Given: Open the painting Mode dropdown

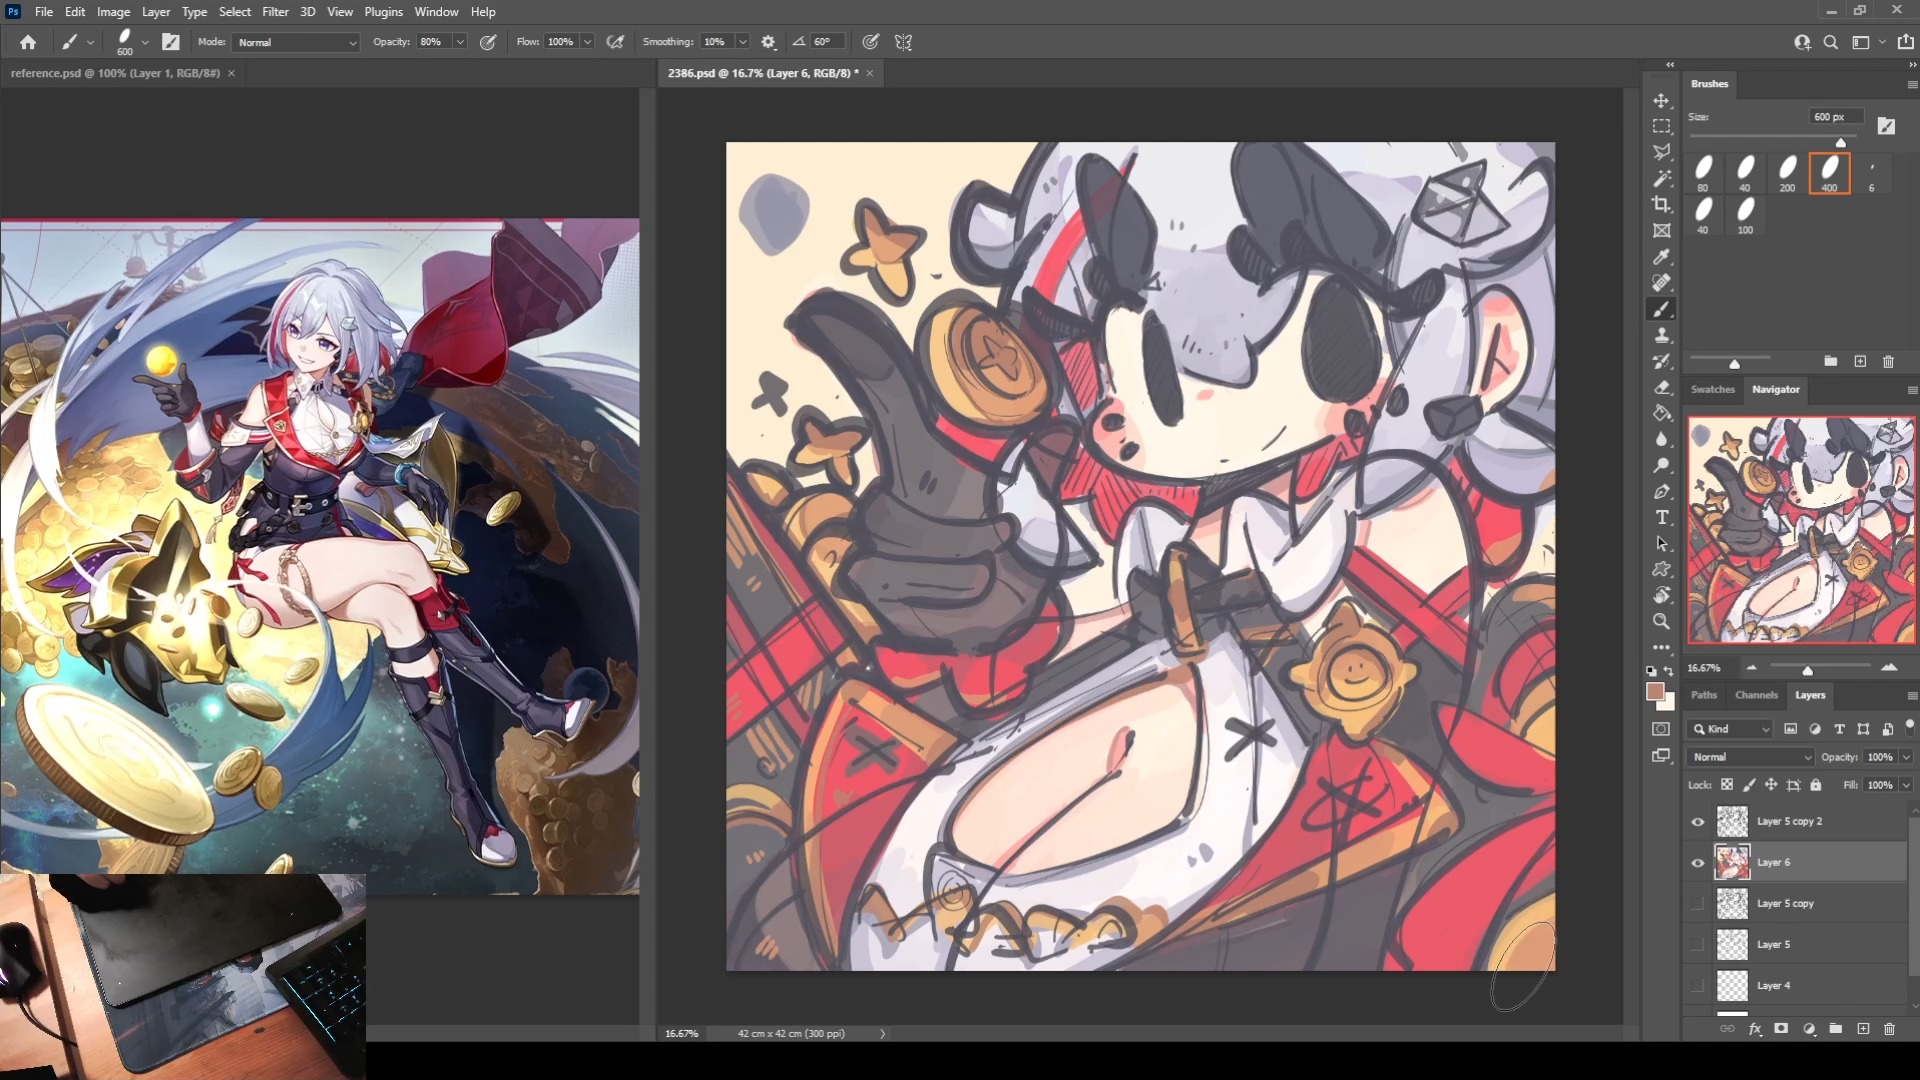Looking at the screenshot, I should coord(297,42).
